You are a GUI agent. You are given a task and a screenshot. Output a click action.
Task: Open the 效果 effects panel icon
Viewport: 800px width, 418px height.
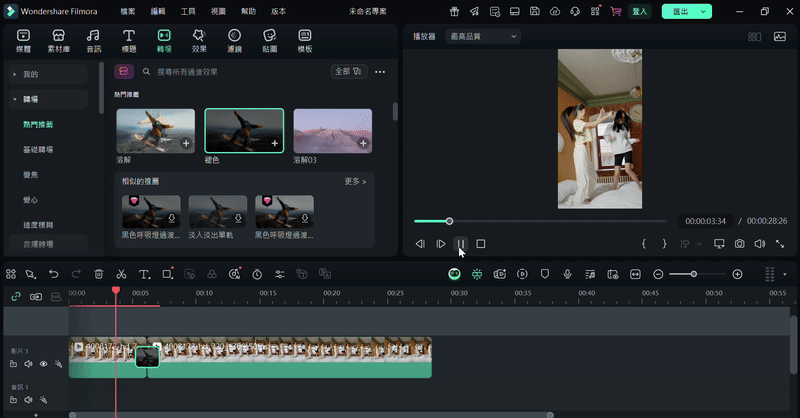tap(199, 40)
